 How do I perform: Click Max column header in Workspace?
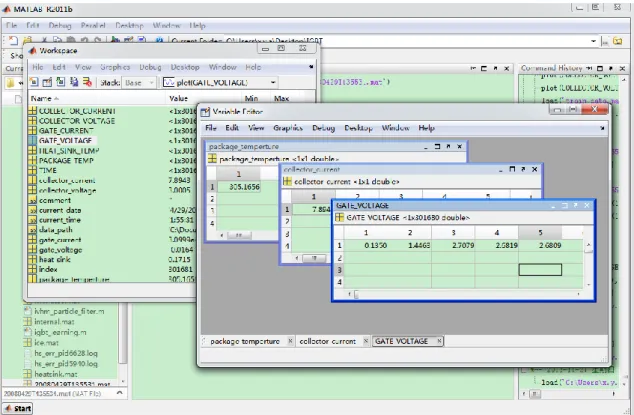pyautogui.click(x=281, y=98)
